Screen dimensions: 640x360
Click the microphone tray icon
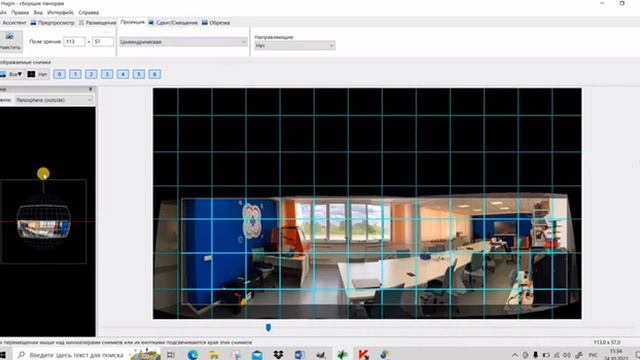(x=536, y=355)
